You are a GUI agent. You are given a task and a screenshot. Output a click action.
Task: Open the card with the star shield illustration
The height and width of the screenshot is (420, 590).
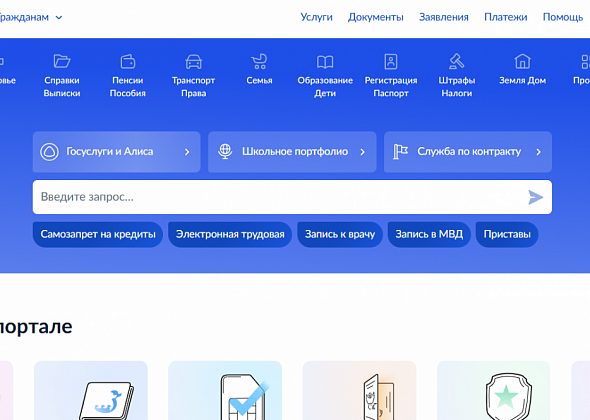494,391
